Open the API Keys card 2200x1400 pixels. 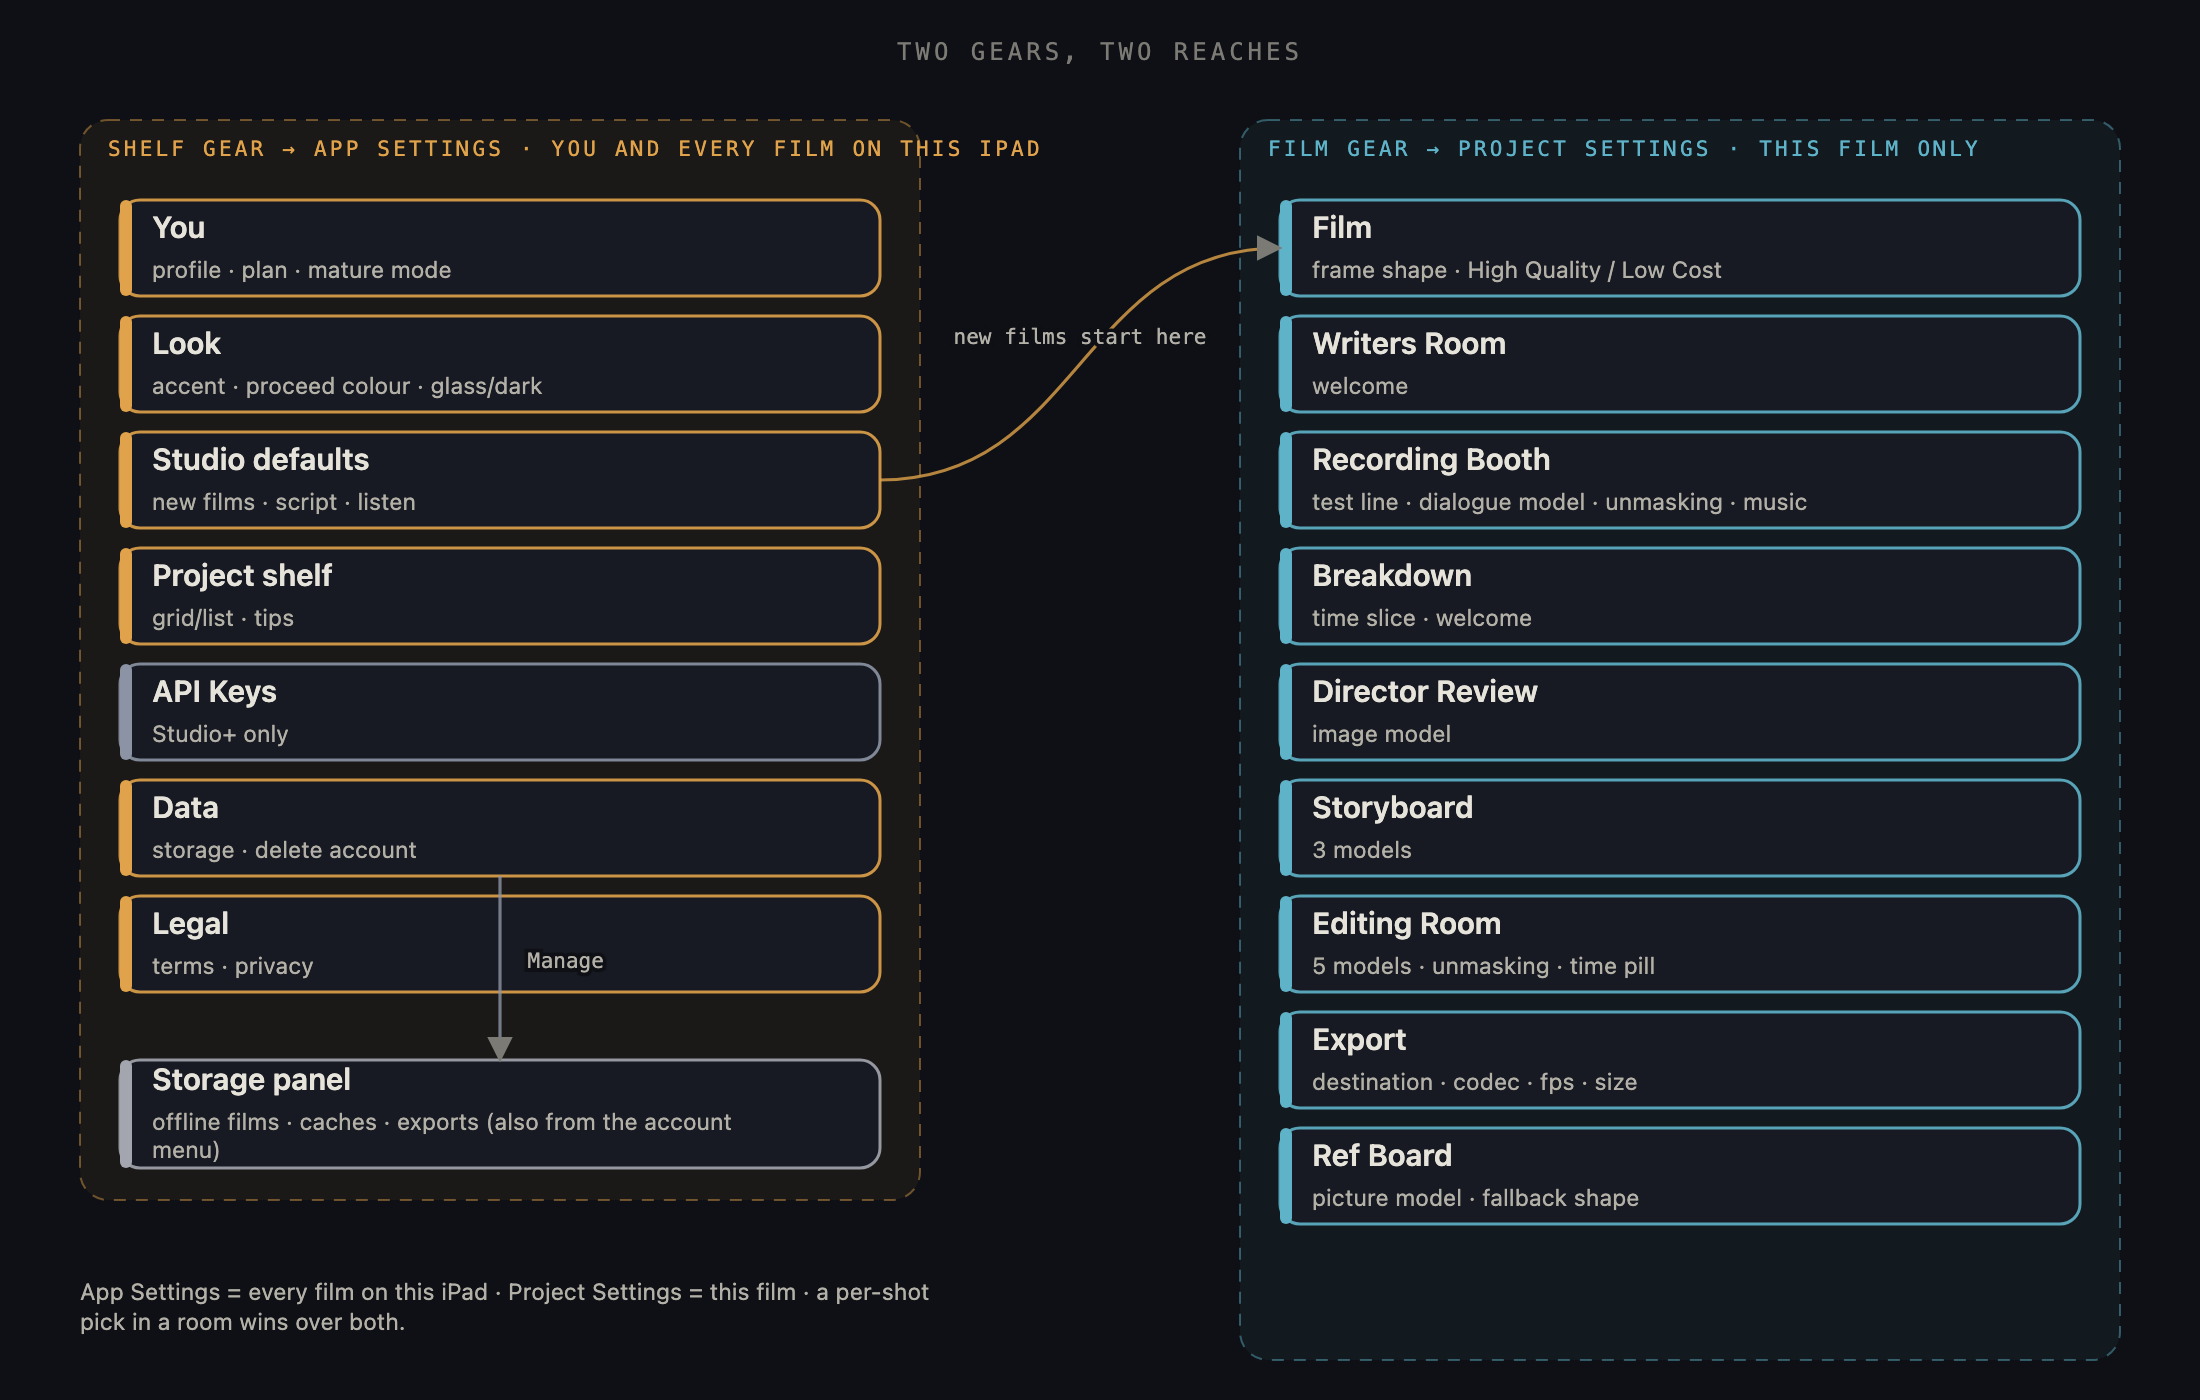click(500, 712)
